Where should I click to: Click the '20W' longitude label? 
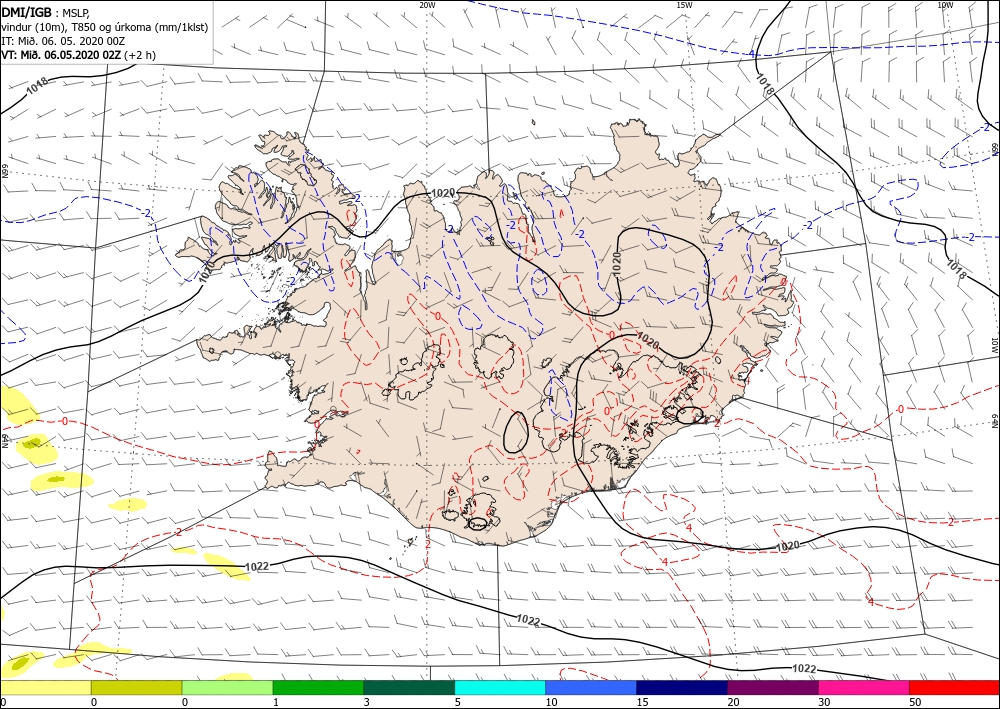(x=427, y=4)
